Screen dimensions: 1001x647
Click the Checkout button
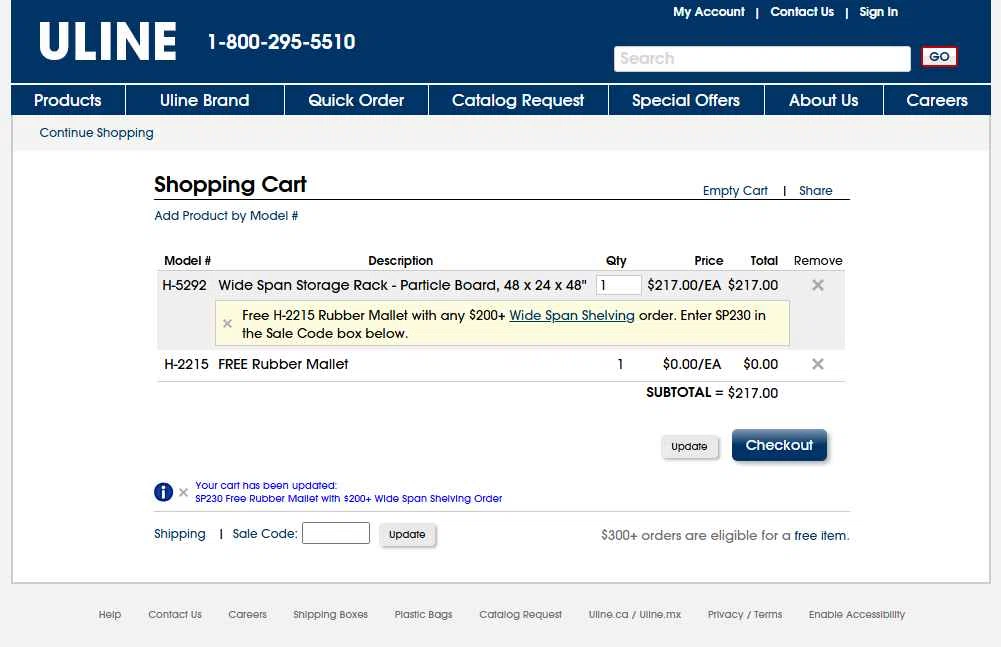tap(779, 446)
